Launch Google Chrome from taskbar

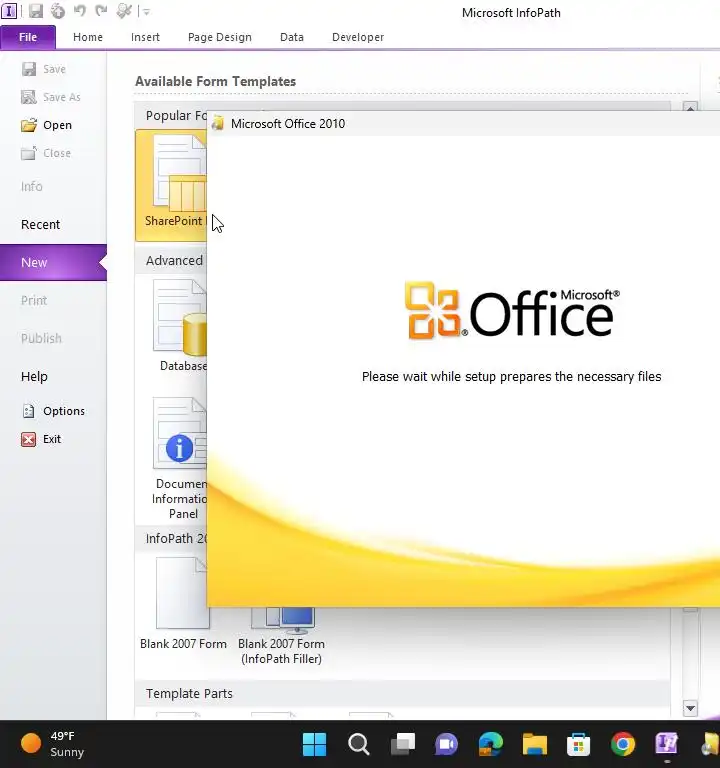623,744
